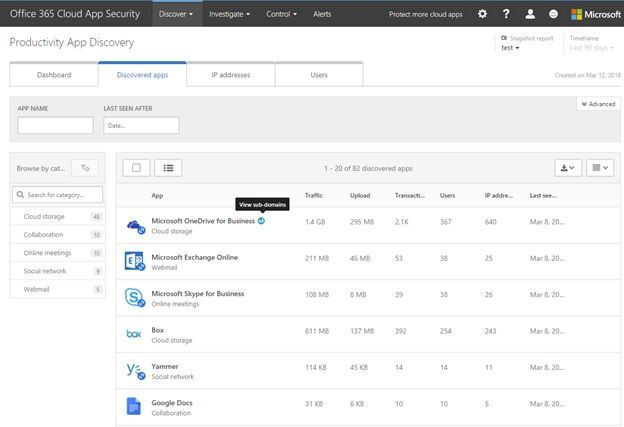Open the Users tab
This screenshot has height=427, width=624.
tap(319, 75)
